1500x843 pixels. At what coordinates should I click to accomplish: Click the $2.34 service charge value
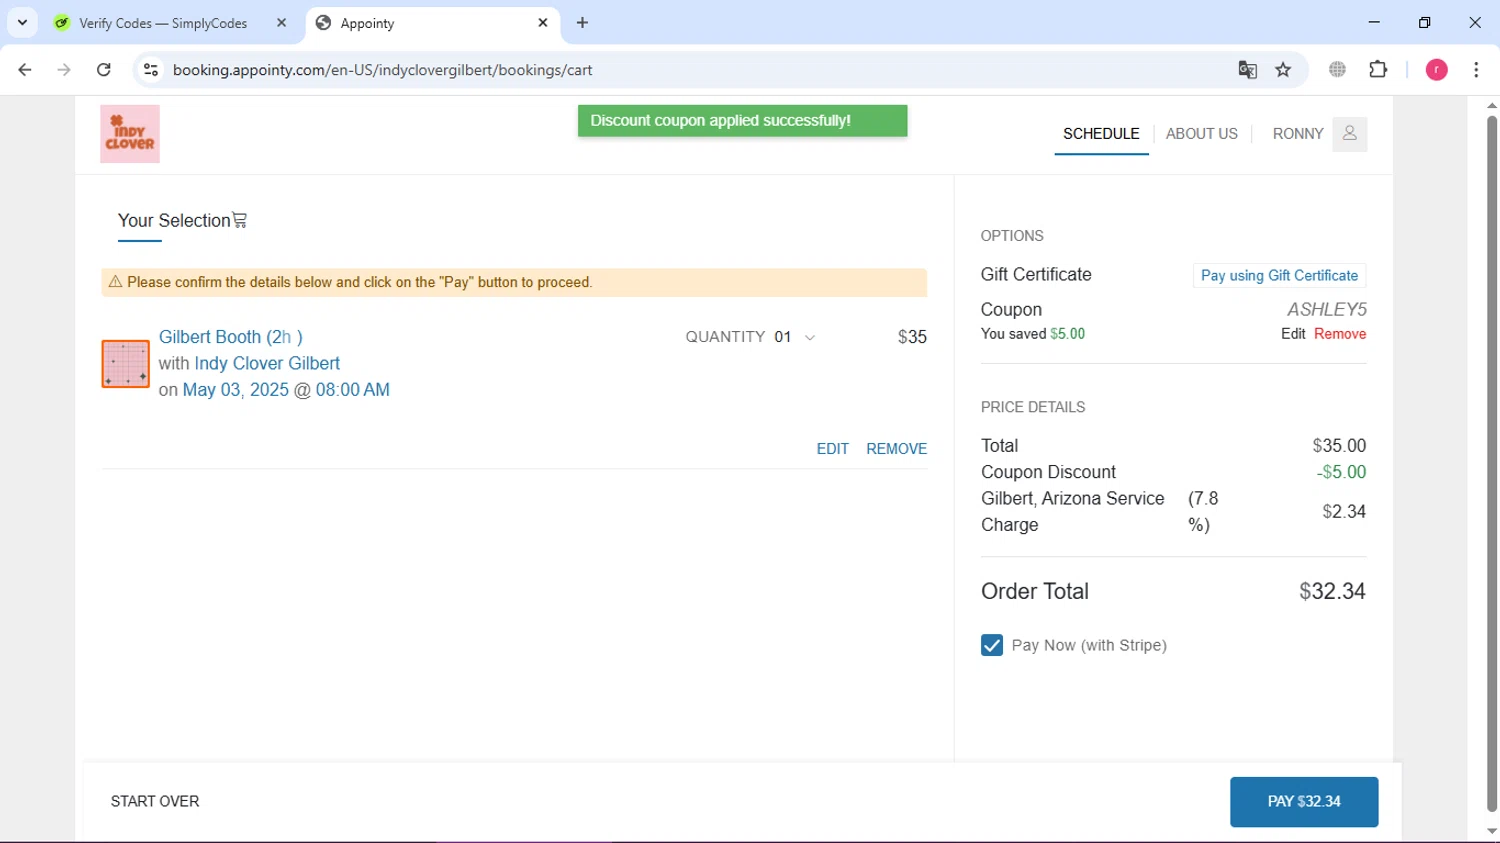(x=1344, y=512)
